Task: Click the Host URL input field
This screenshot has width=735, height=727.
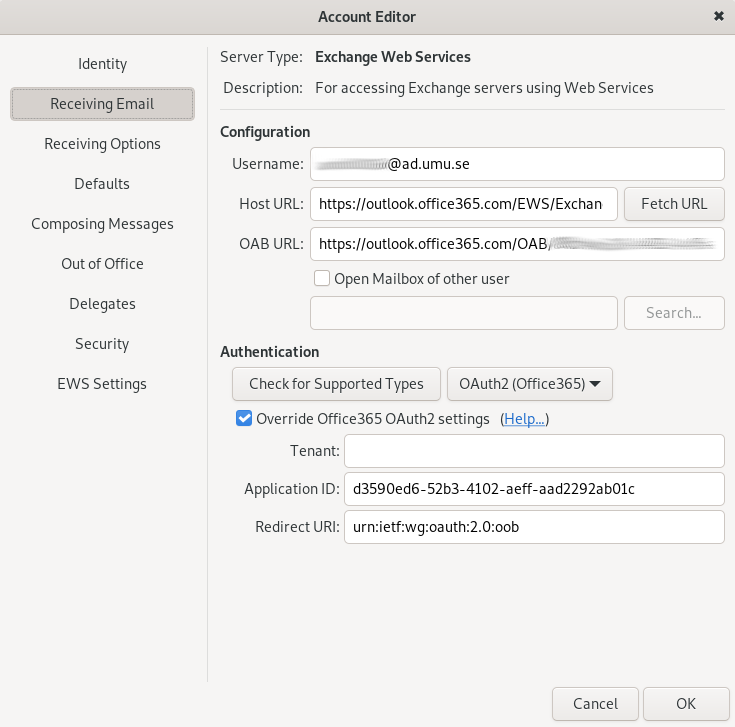Action: pyautogui.click(x=463, y=204)
